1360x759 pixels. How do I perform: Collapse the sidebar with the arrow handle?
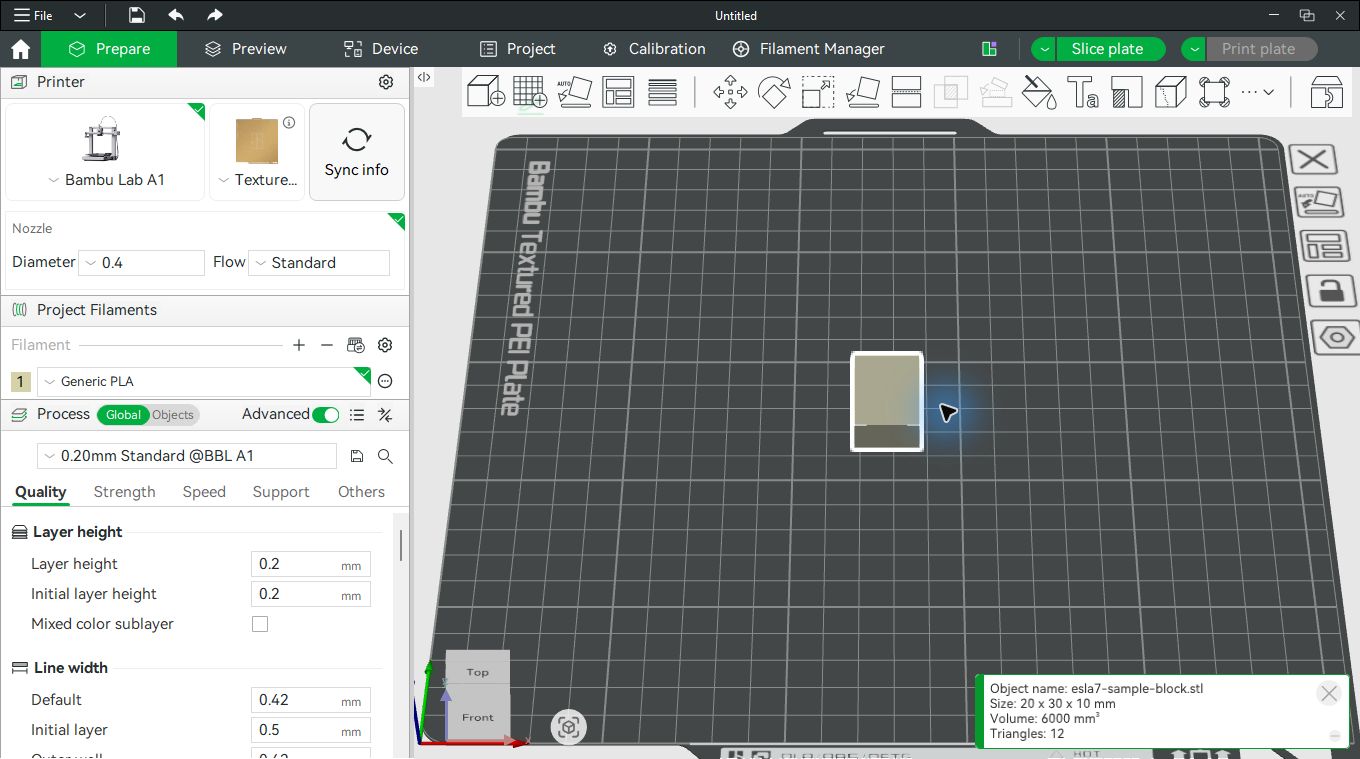point(423,77)
